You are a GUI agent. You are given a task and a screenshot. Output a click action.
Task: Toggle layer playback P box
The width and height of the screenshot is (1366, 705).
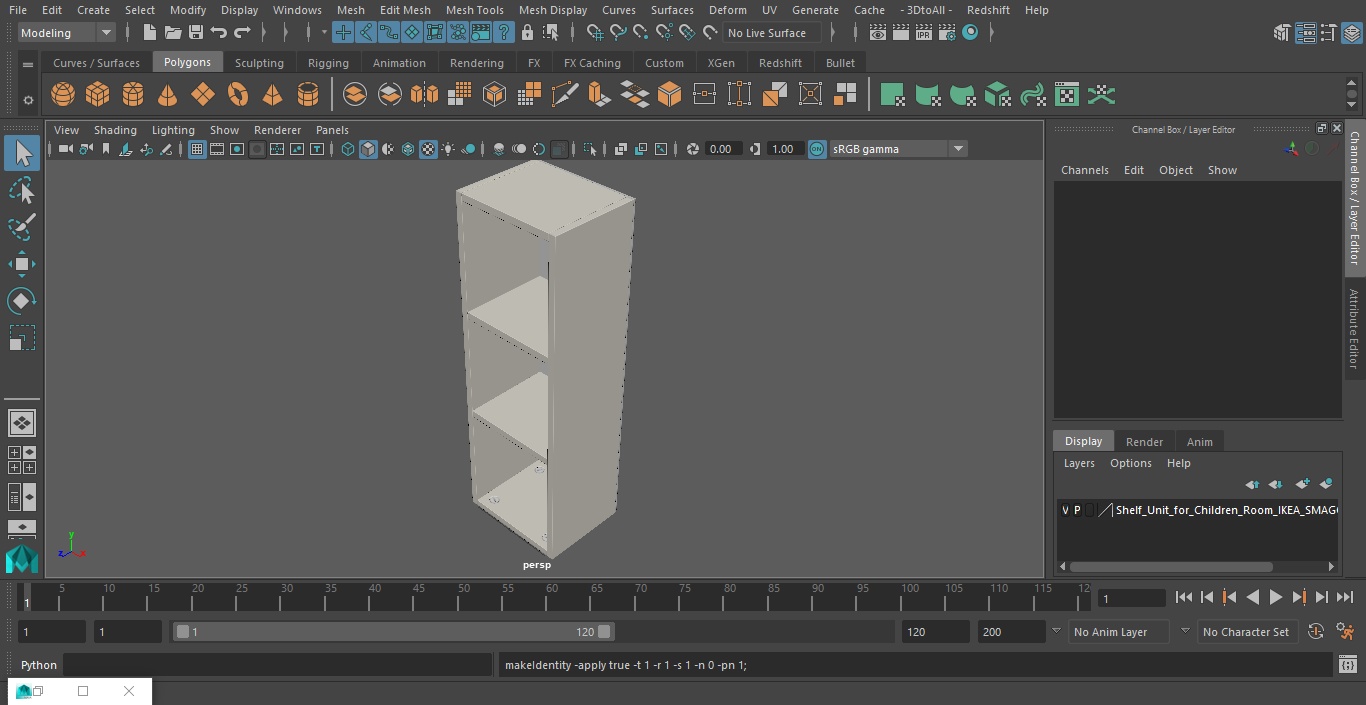pyautogui.click(x=1077, y=510)
